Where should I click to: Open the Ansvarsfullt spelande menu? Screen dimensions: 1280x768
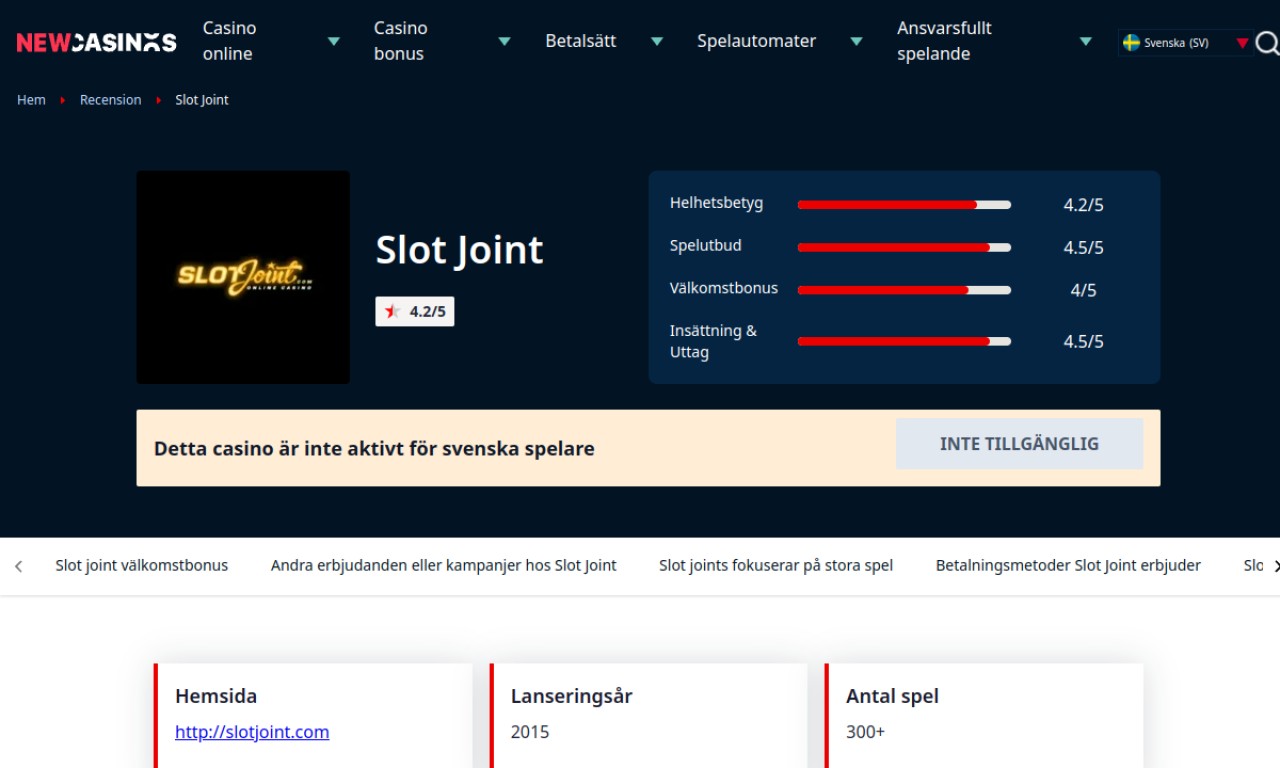[x=944, y=41]
